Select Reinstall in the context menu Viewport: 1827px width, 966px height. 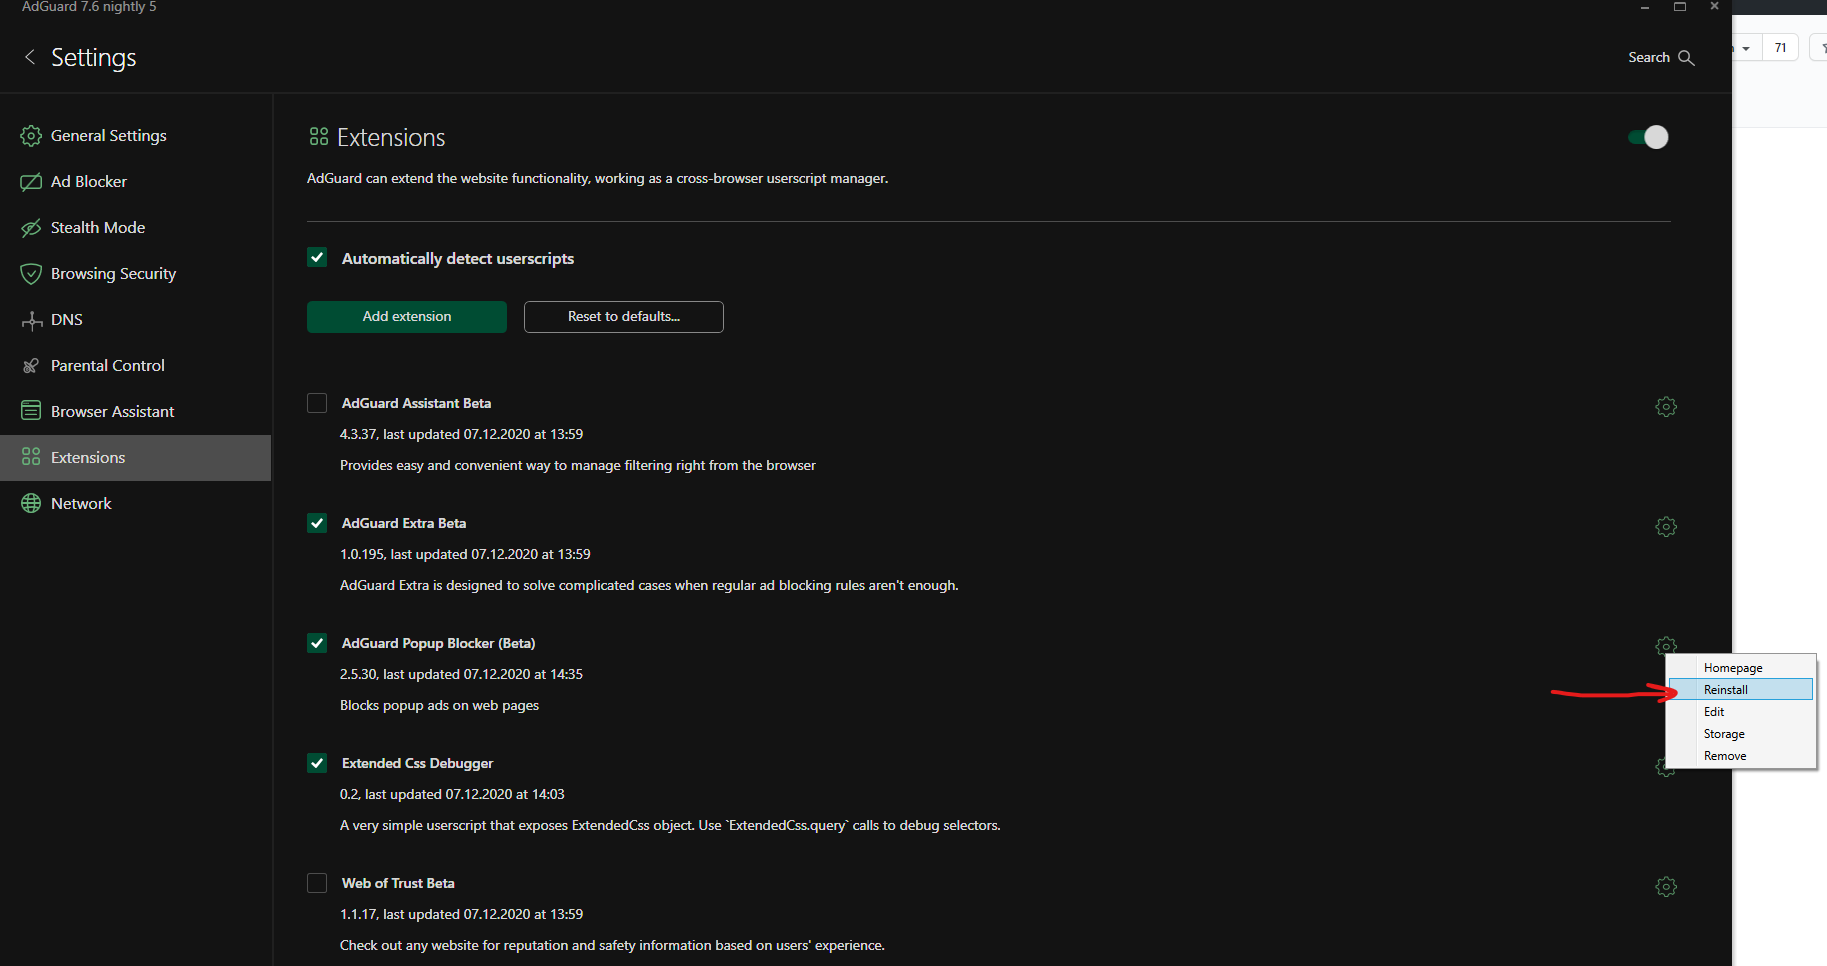click(1741, 690)
